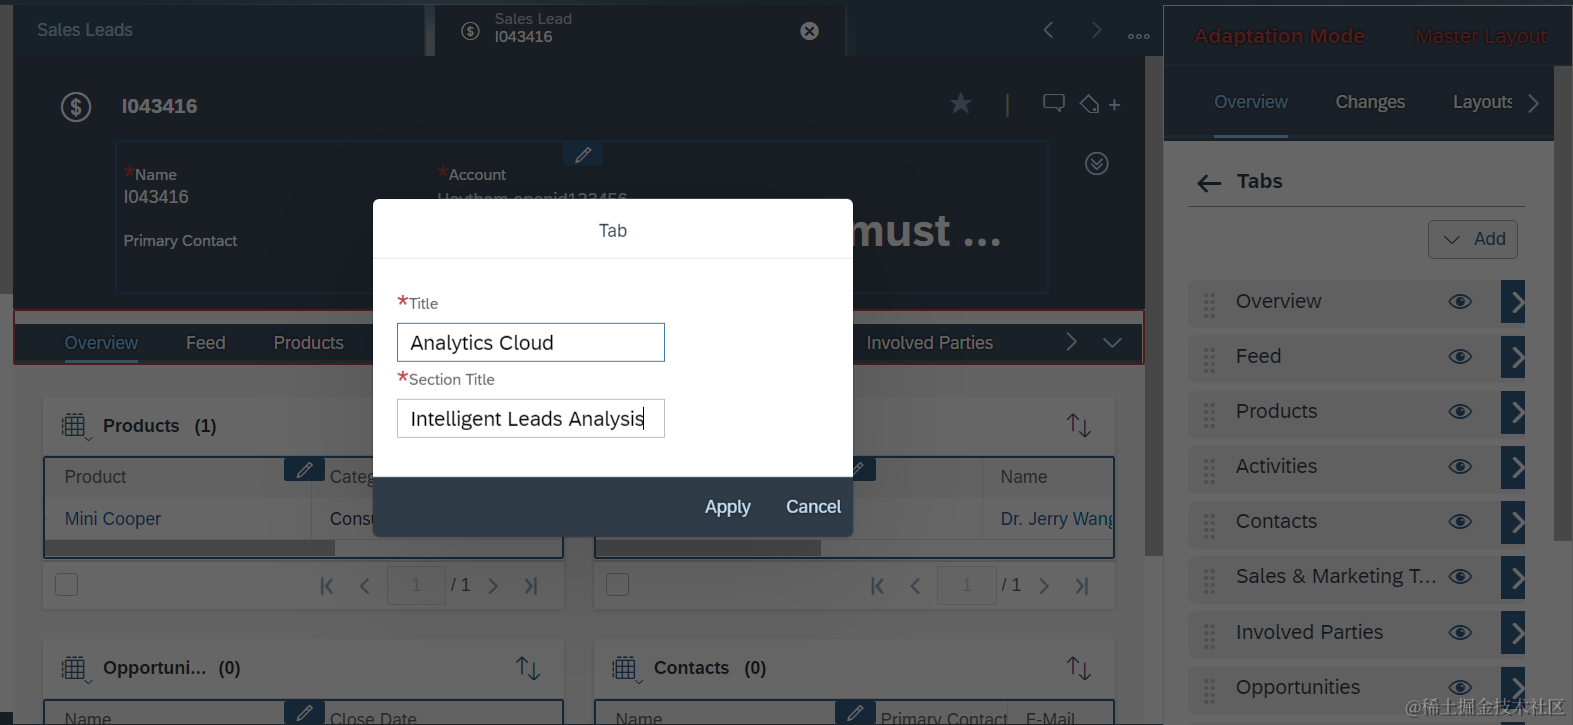The height and width of the screenshot is (725, 1573).
Task: Tick the checkbox under the Involved Parties table
Action: 618,585
